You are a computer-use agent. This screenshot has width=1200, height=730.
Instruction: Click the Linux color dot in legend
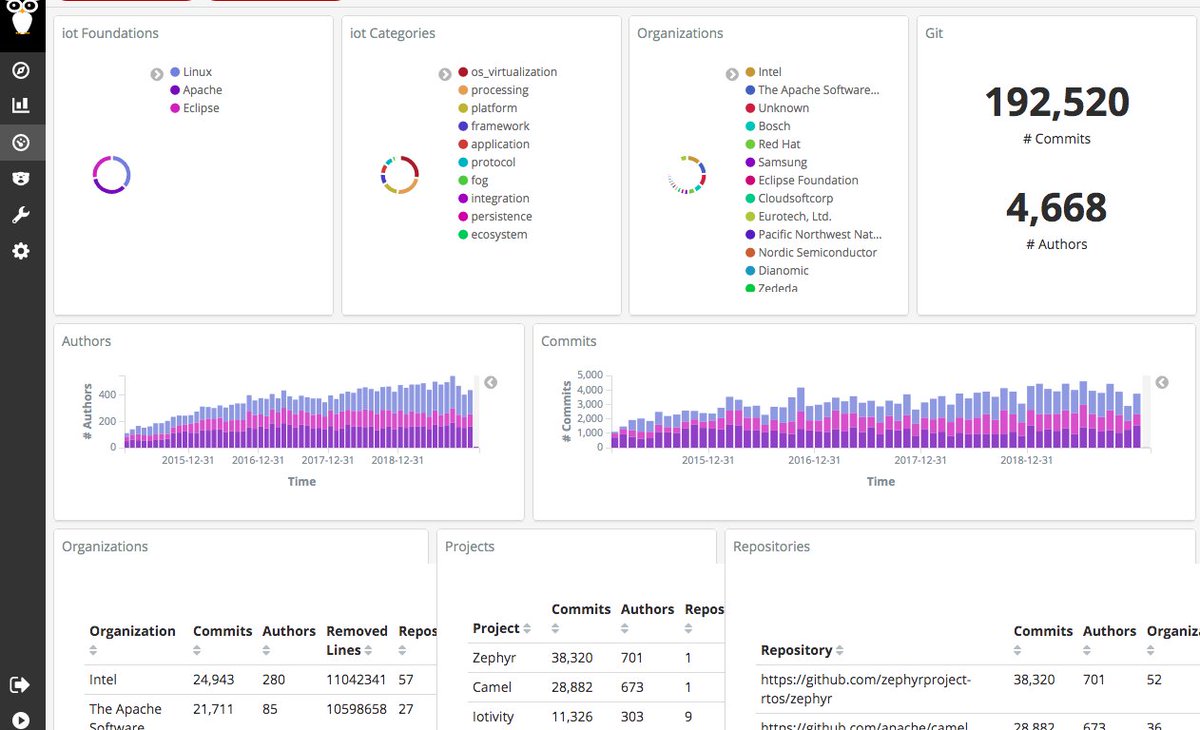coord(175,72)
